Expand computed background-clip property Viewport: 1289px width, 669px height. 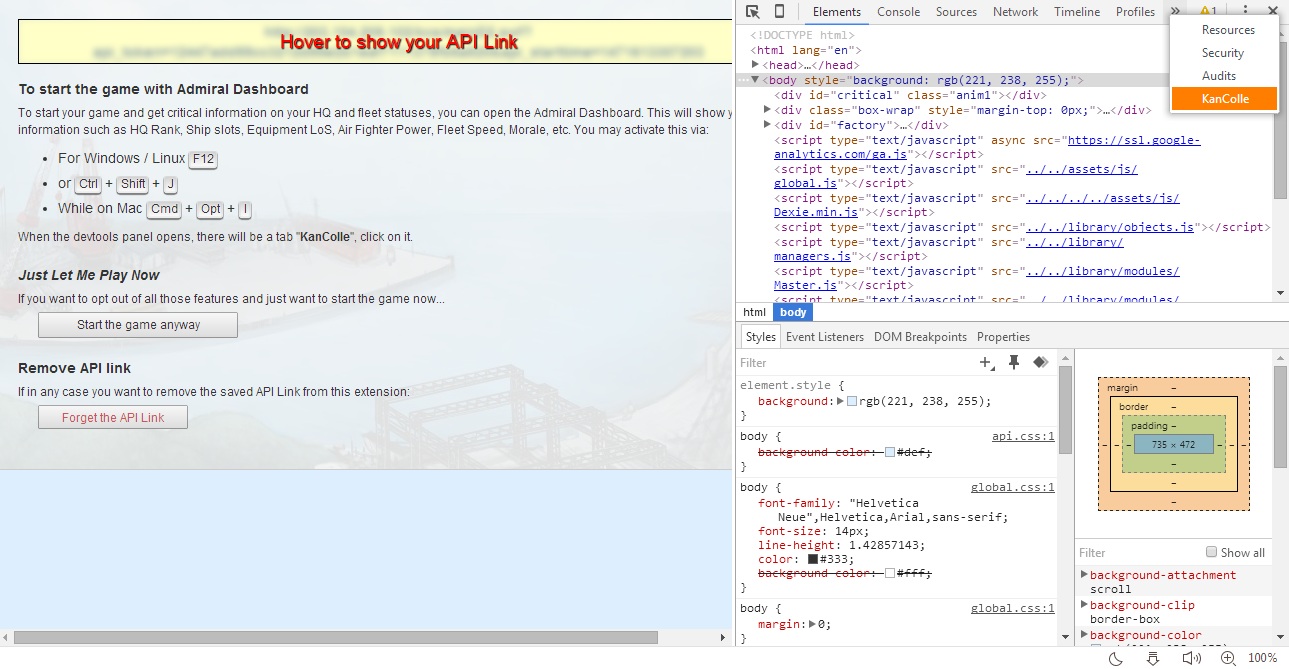1084,605
